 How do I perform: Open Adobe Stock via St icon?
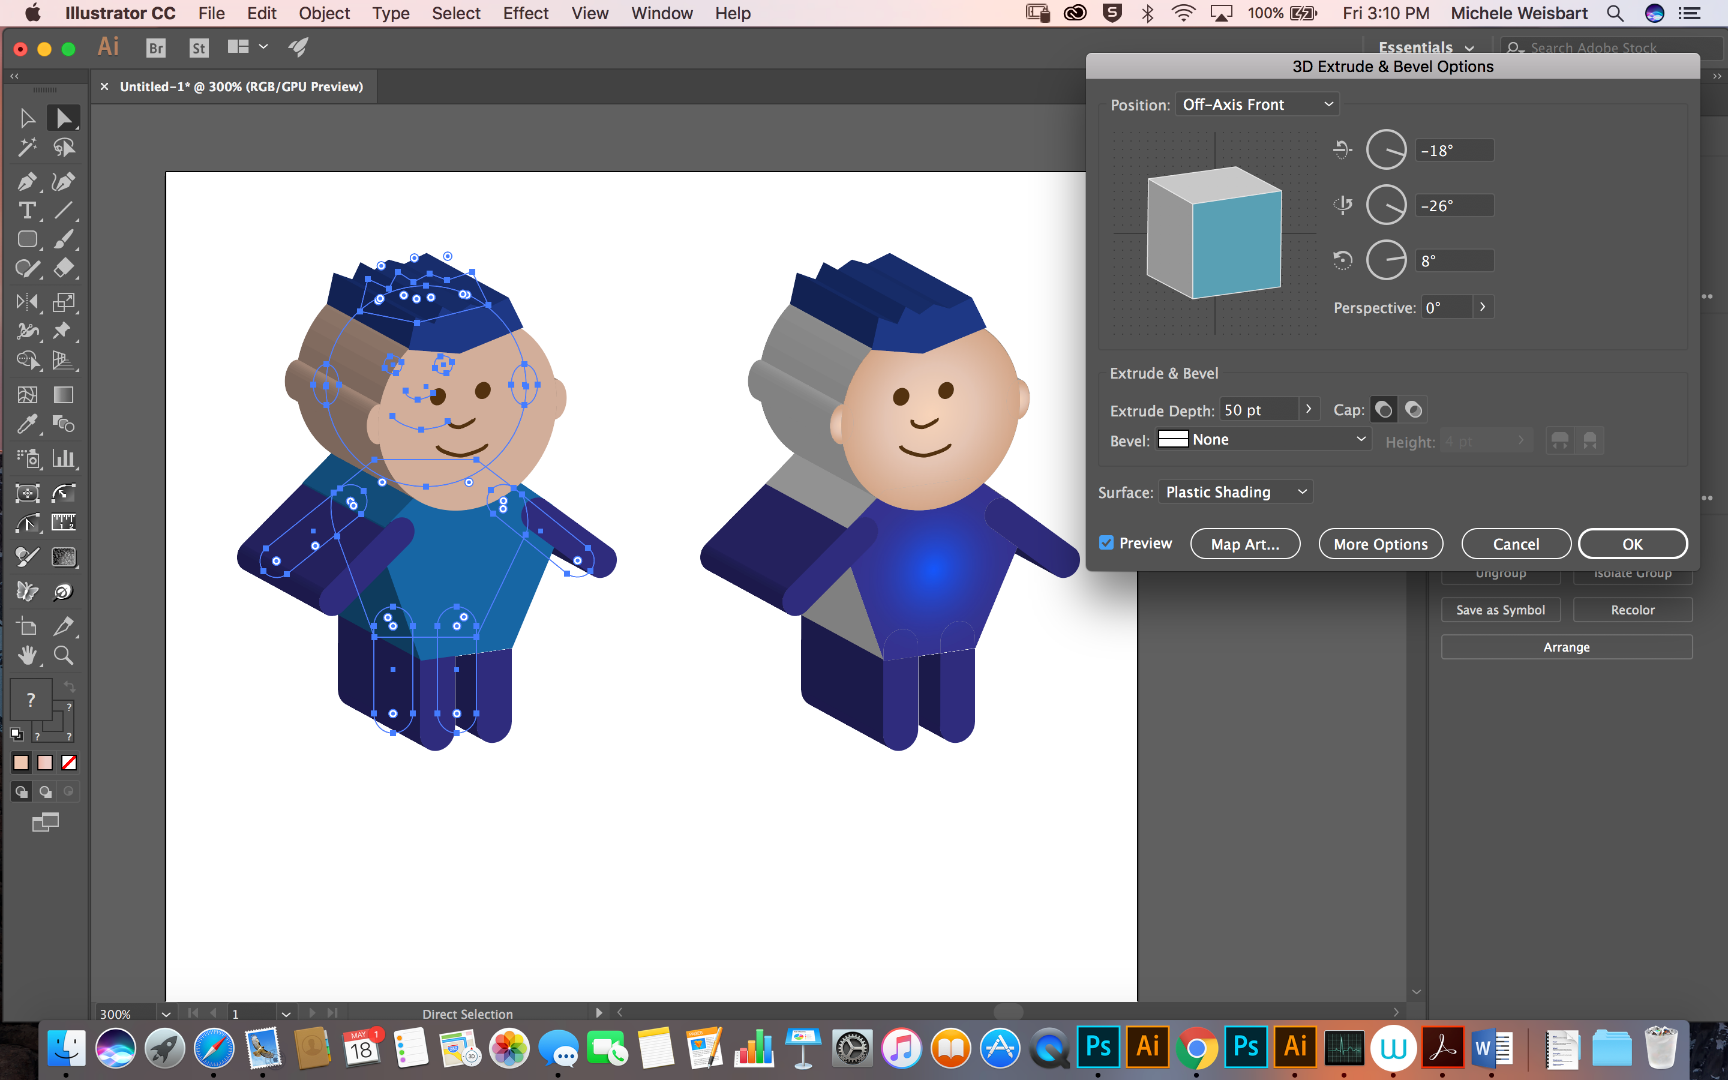pos(199,48)
